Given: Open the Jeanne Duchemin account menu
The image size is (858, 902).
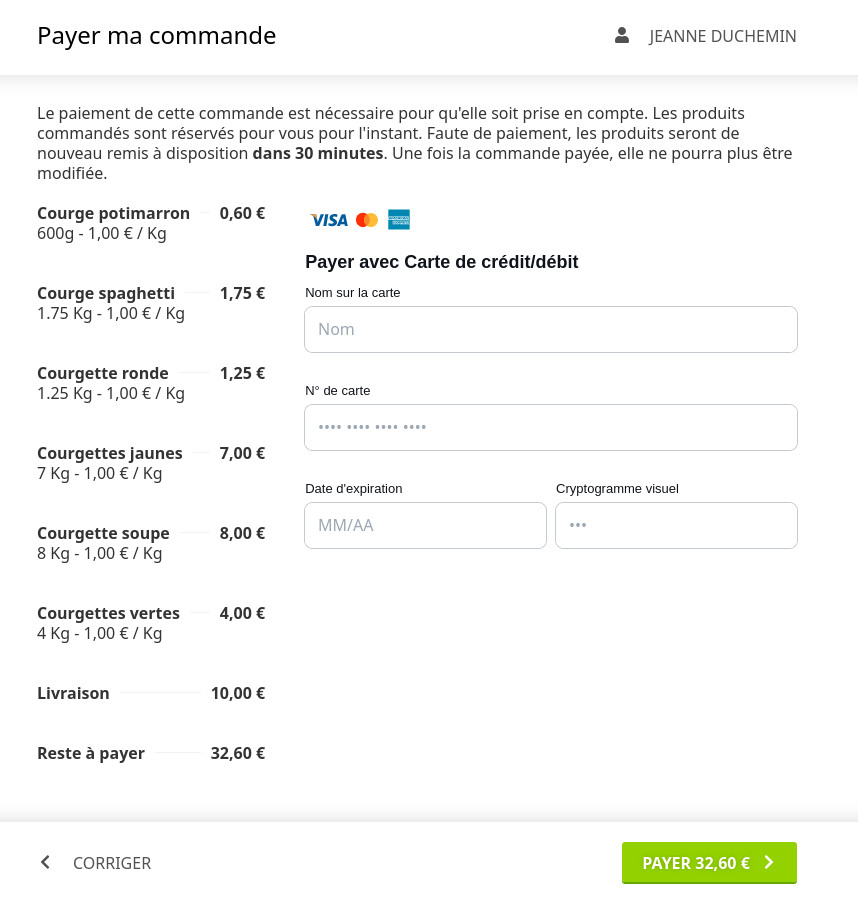Looking at the screenshot, I should click(722, 36).
